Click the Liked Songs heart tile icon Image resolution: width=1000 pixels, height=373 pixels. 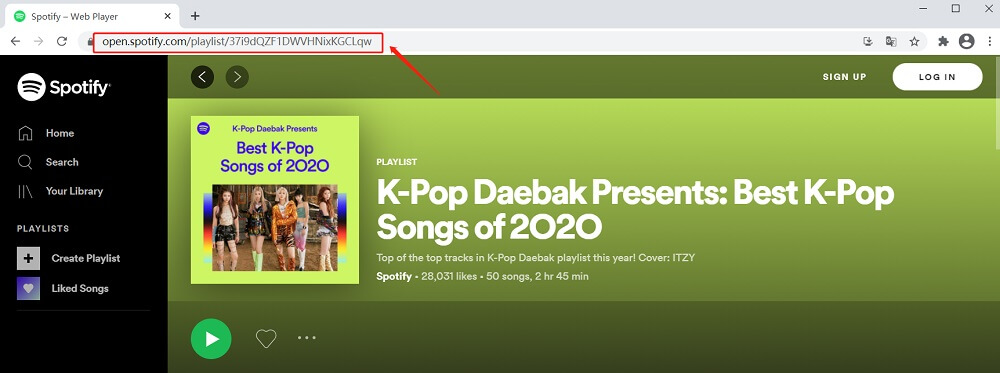coord(28,288)
